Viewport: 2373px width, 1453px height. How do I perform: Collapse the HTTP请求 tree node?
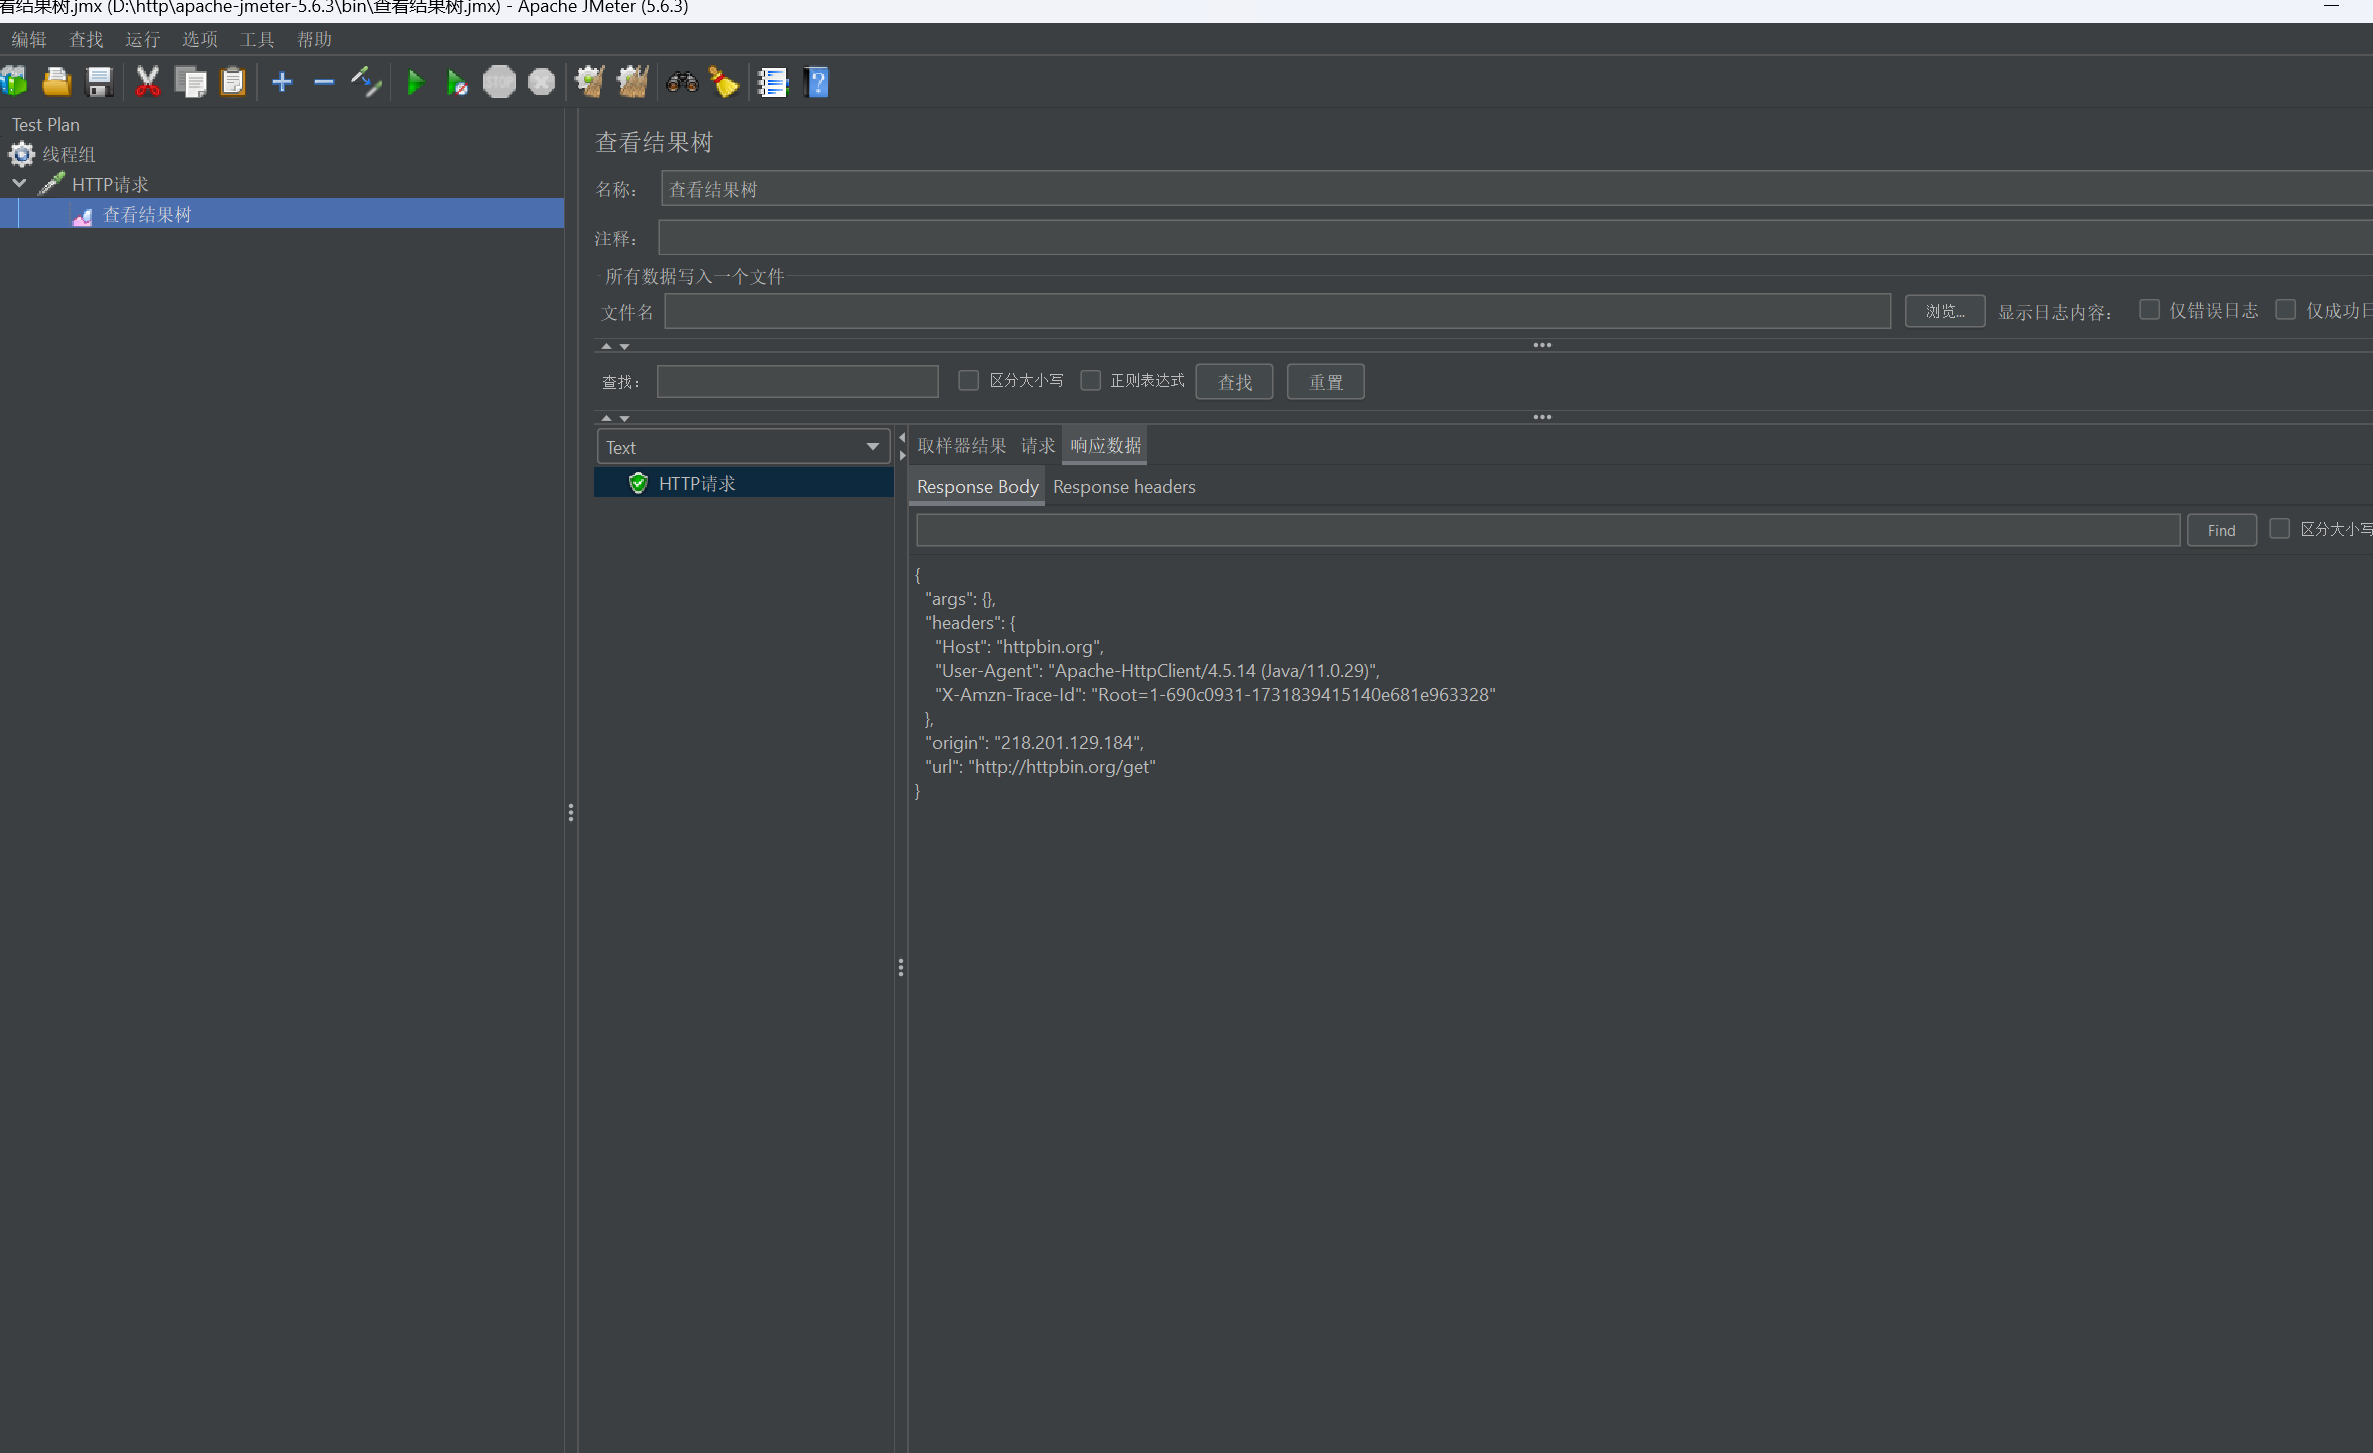[19, 184]
